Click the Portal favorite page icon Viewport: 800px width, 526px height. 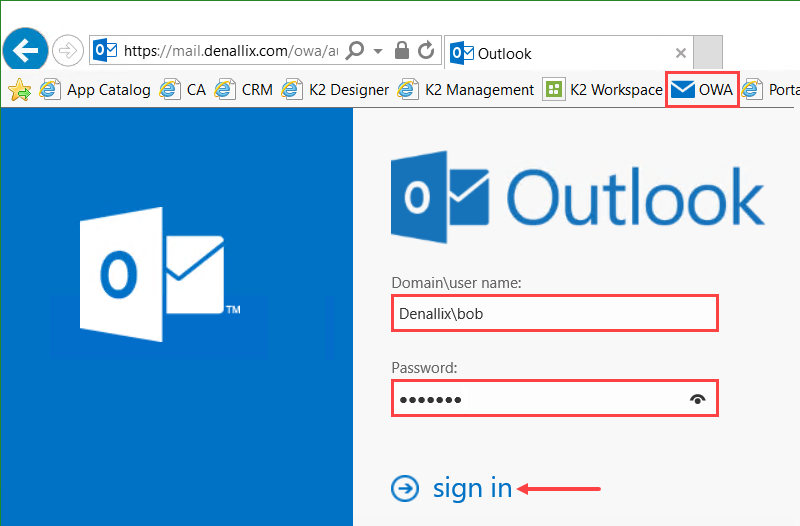tap(752, 90)
